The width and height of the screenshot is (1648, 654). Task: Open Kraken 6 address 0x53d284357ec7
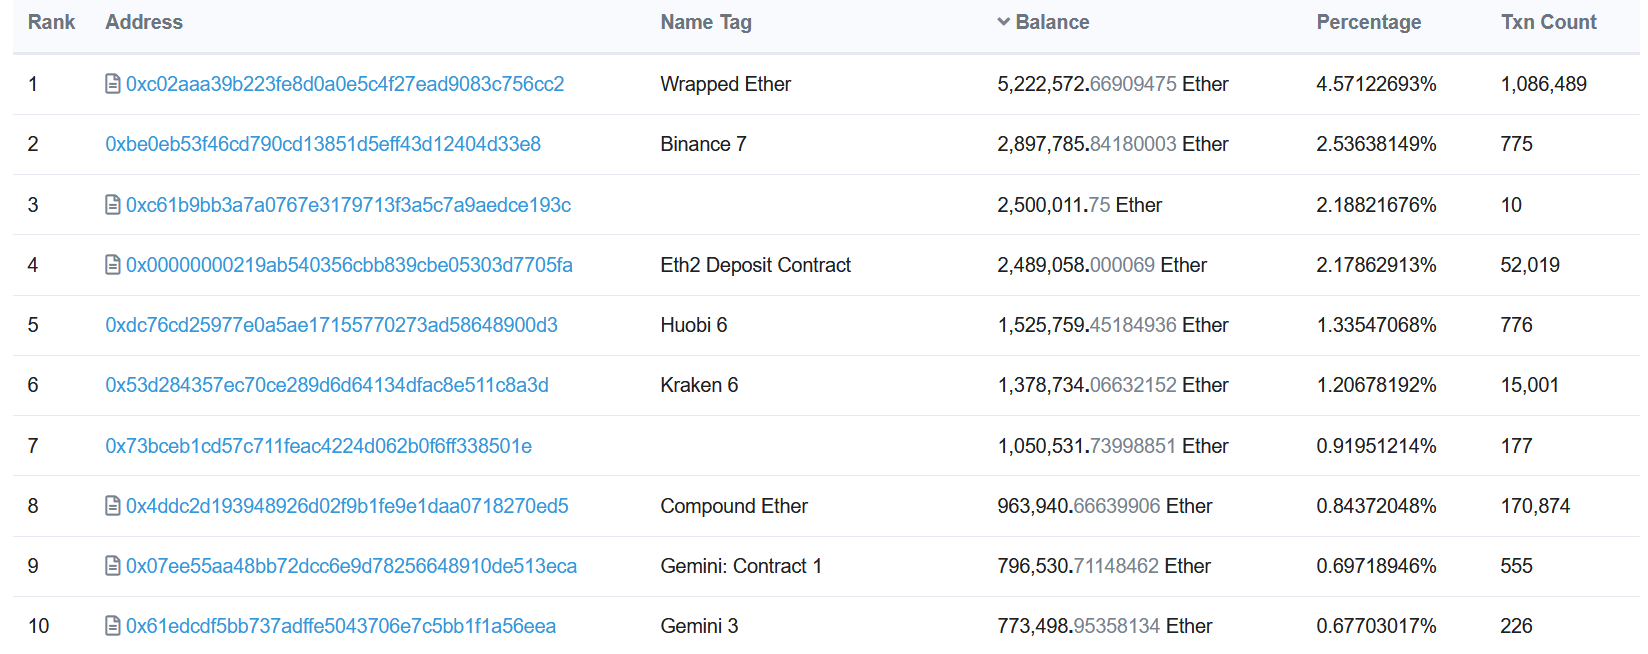(327, 385)
